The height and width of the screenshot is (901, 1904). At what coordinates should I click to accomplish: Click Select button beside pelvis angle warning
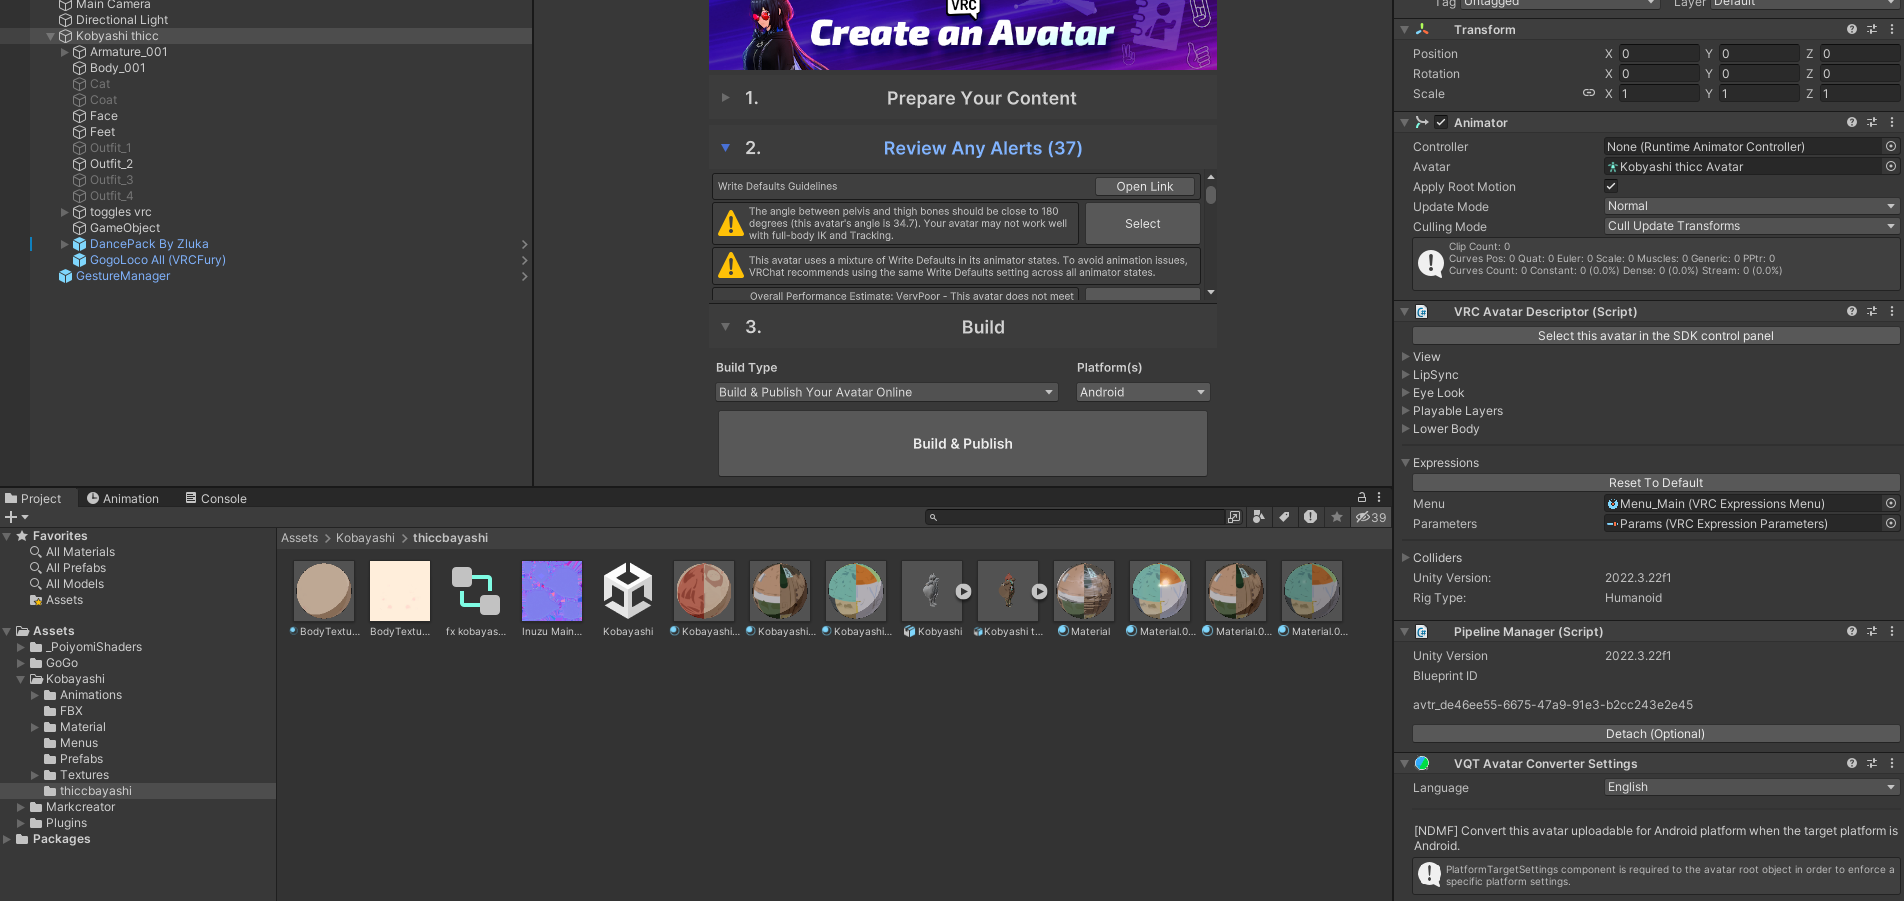tap(1142, 224)
